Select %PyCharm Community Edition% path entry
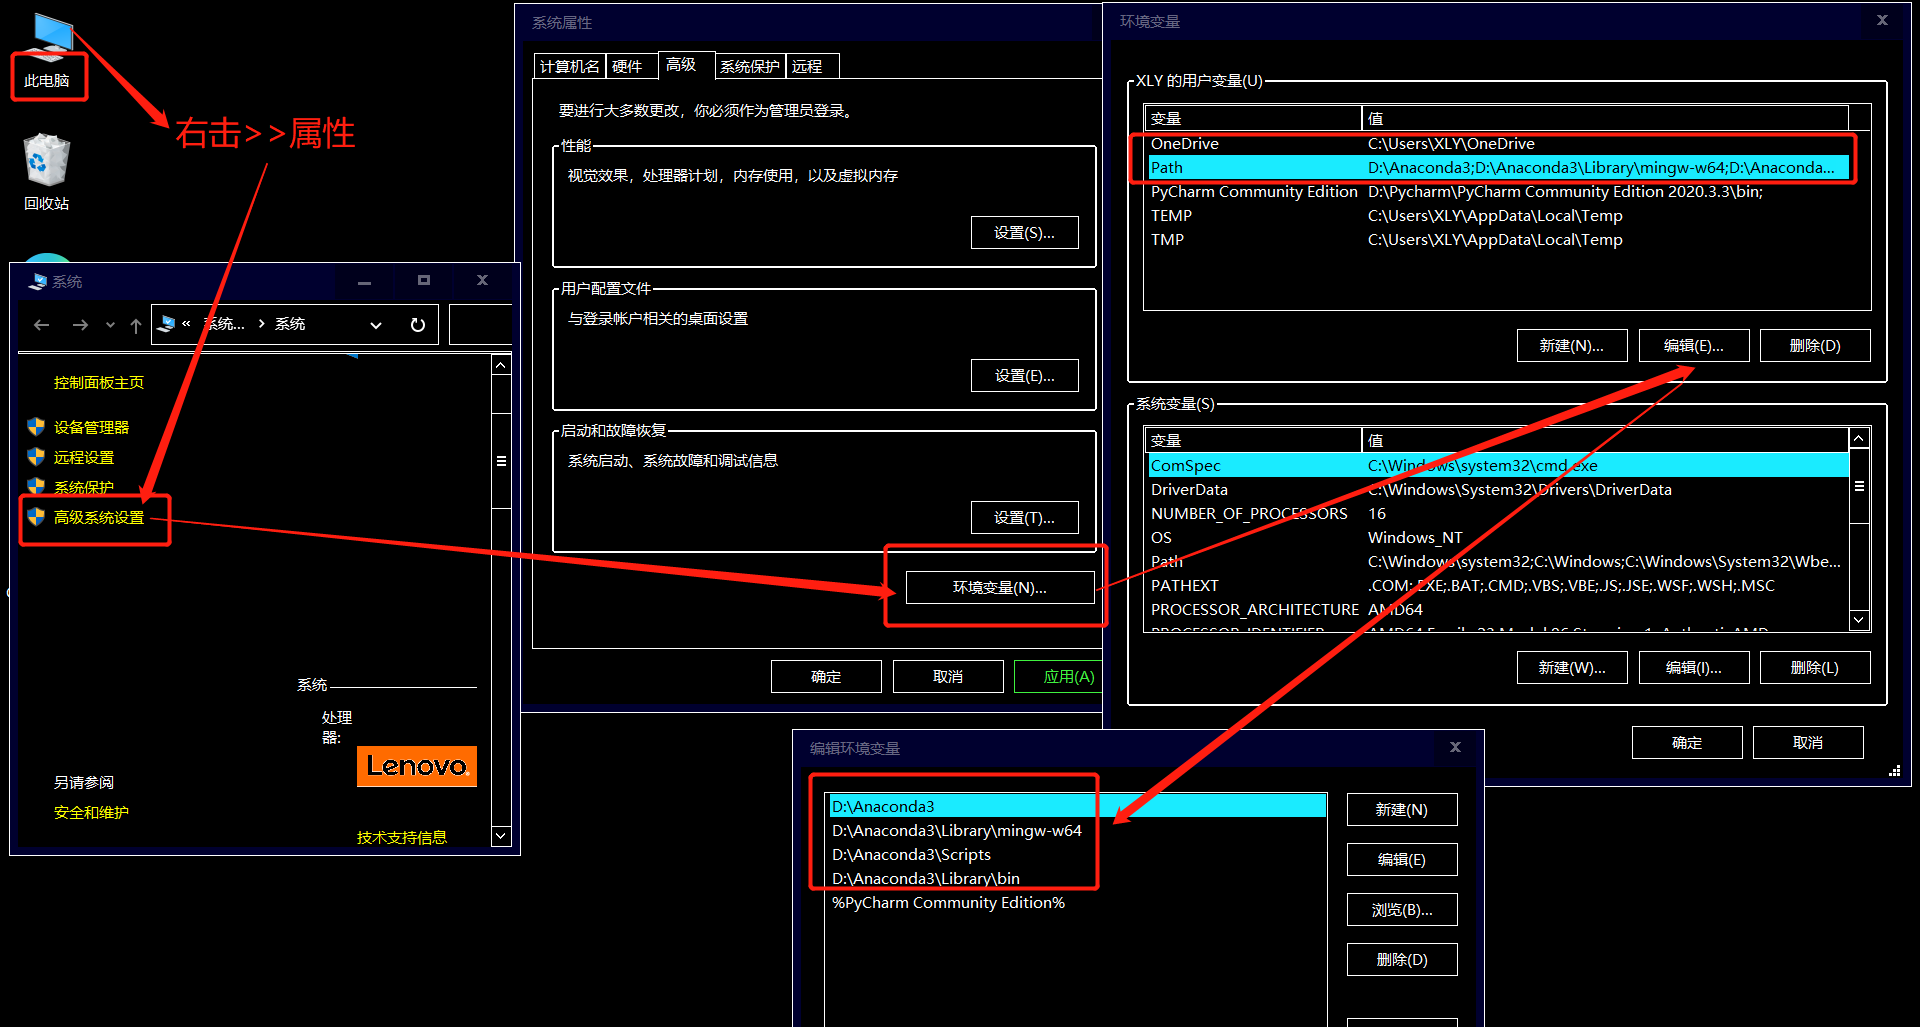 (x=1077, y=903)
